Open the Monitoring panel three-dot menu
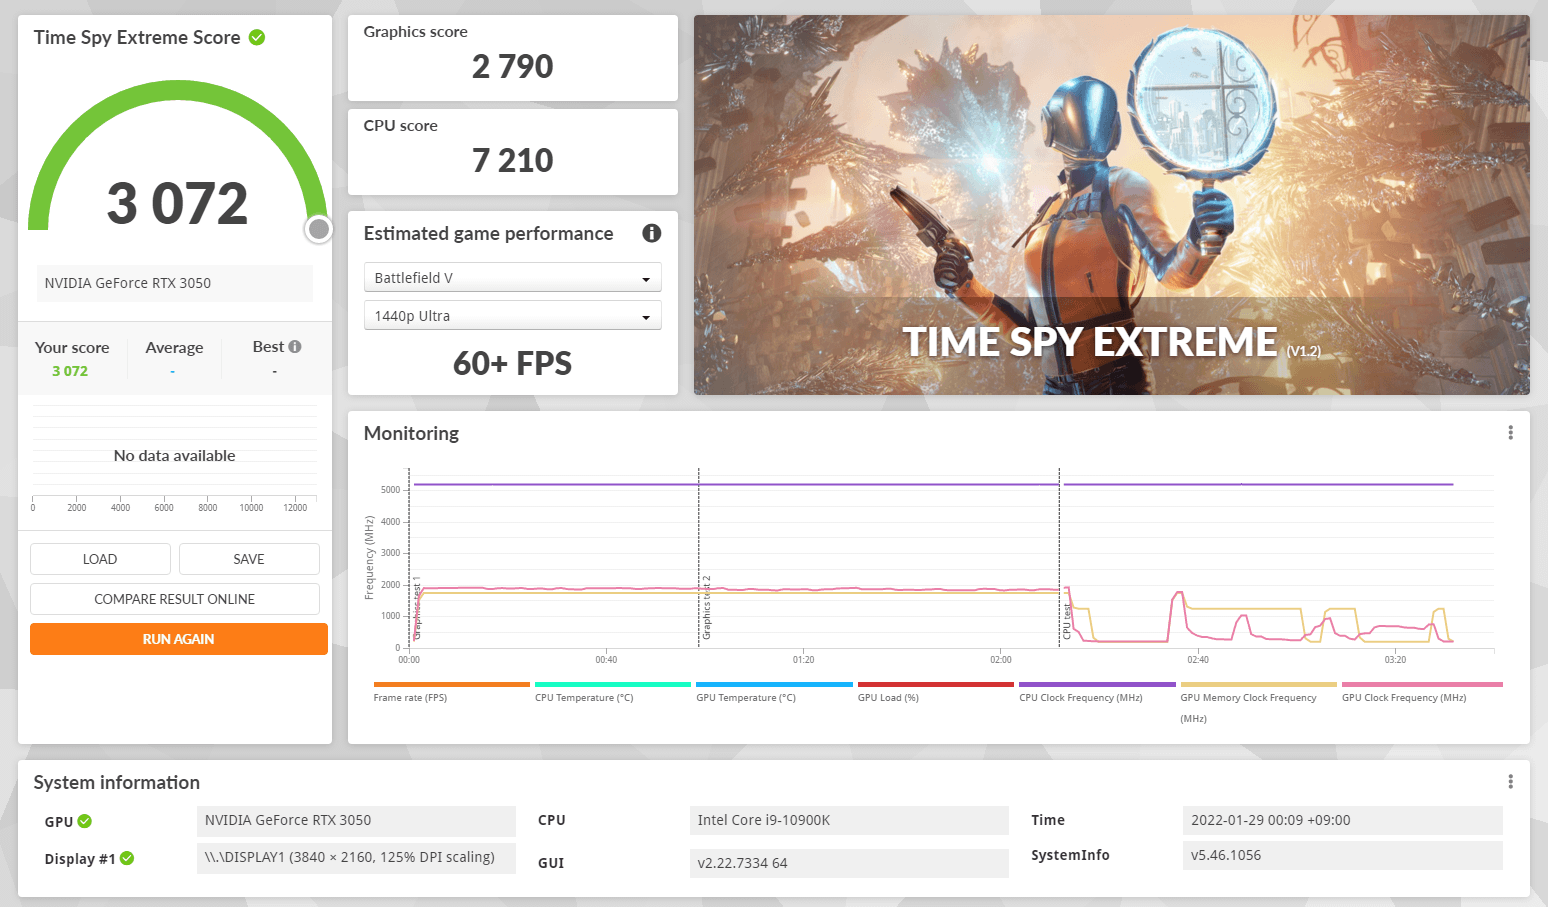Screen dimensions: 1548x907 [x=1510, y=433]
